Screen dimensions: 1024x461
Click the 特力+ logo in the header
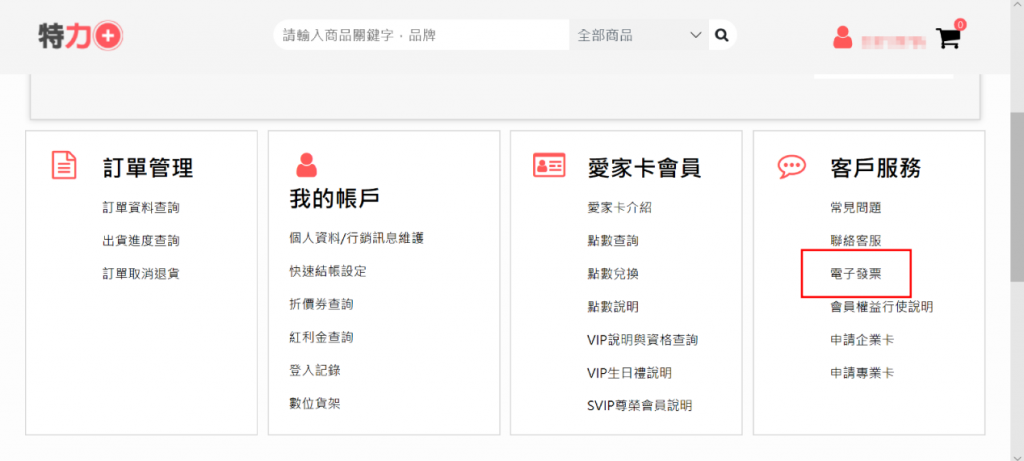click(80, 36)
